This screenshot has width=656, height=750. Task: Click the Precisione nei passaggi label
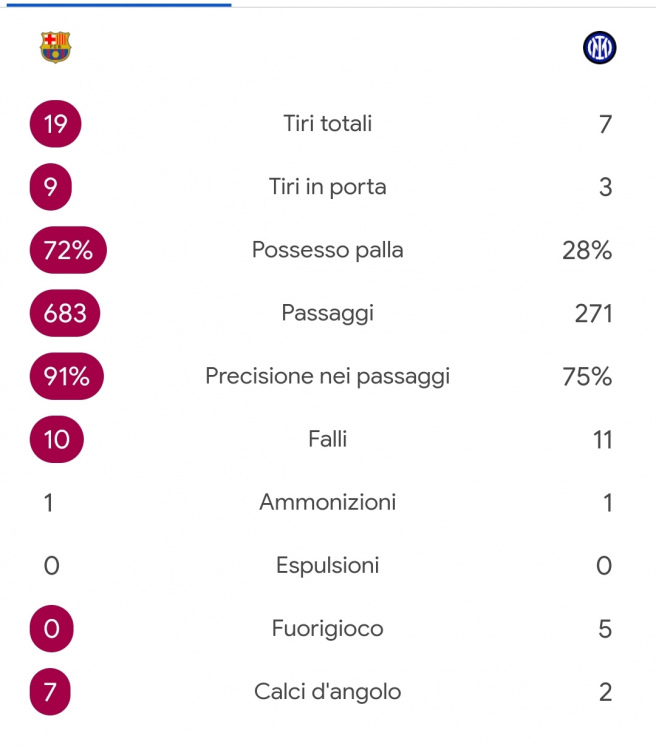click(x=328, y=376)
